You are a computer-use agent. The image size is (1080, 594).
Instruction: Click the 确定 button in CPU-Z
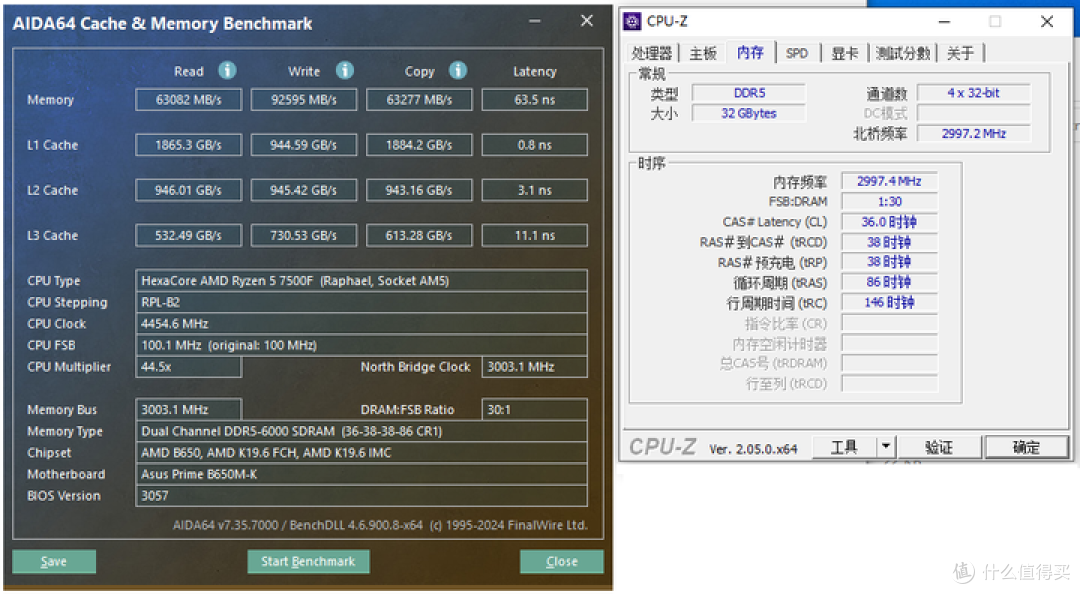[1026, 447]
